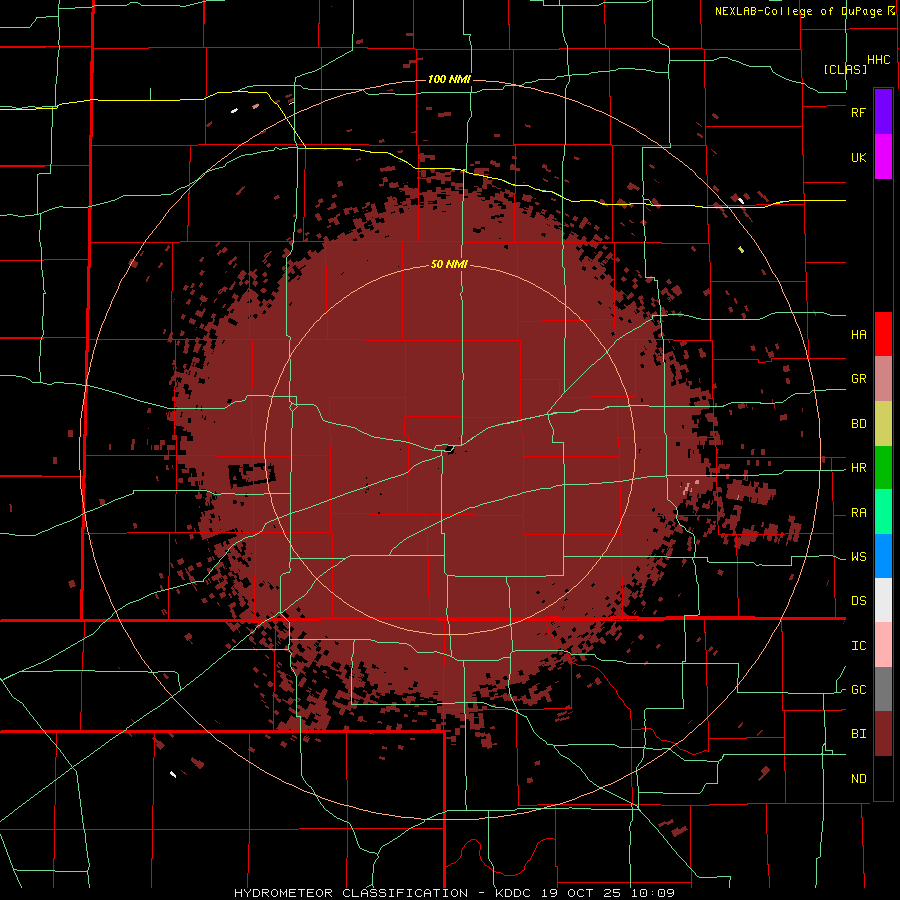The image size is (900, 900).
Task: Click the 'HHC' product code text
Action: pos(878,60)
